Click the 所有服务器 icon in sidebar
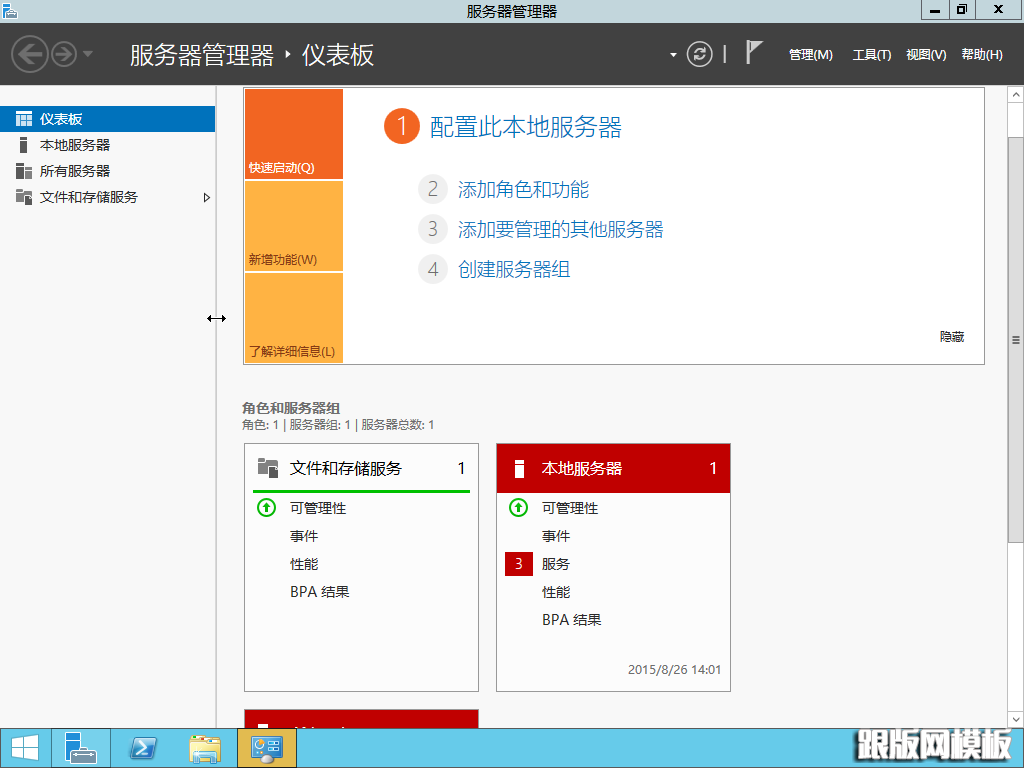The height and width of the screenshot is (768, 1024). coord(24,171)
